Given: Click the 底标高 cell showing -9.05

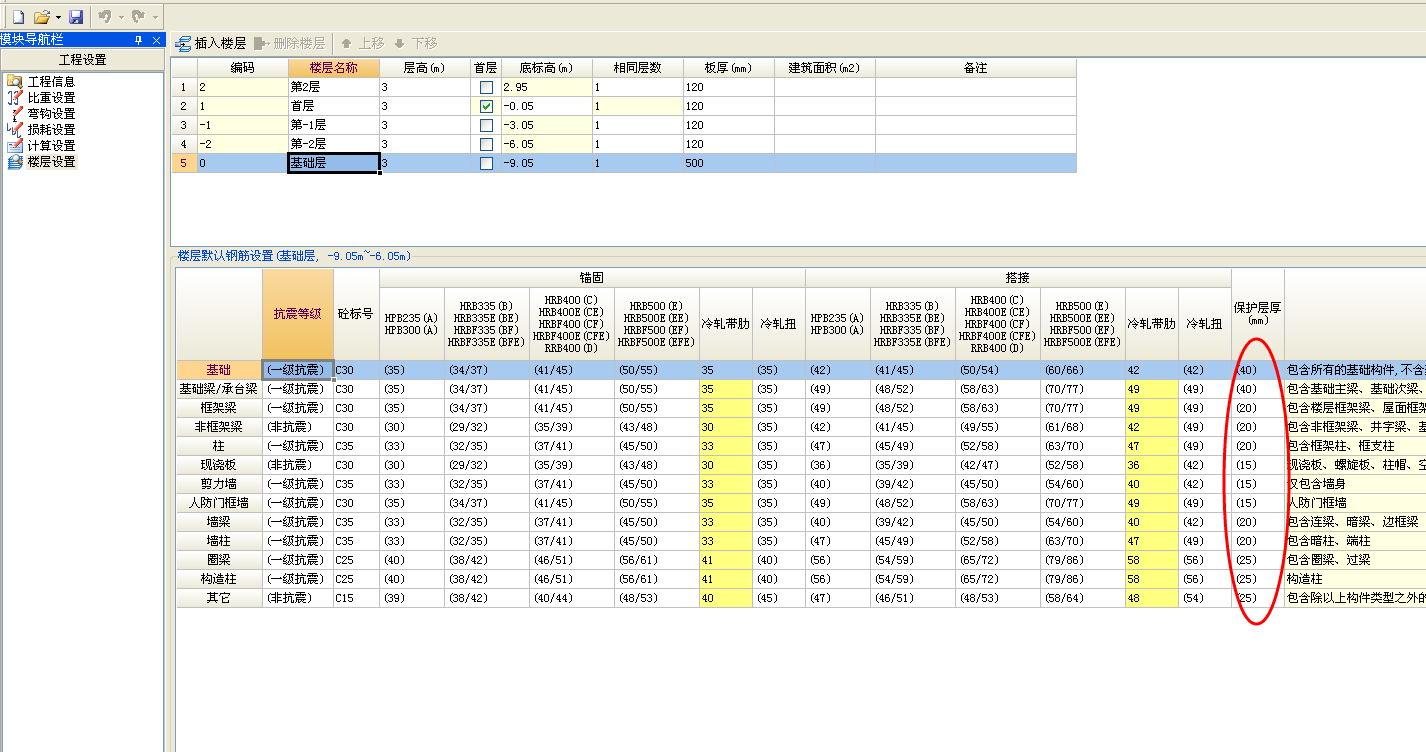Looking at the screenshot, I should coord(546,163).
